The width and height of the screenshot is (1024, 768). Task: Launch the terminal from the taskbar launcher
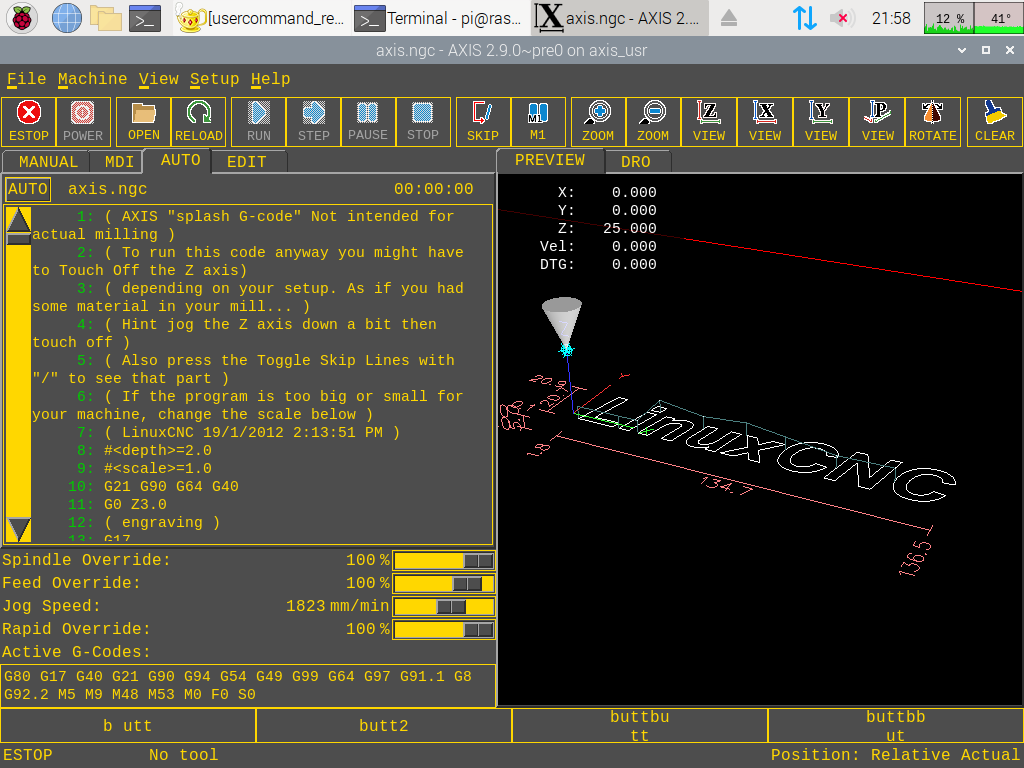click(x=144, y=18)
